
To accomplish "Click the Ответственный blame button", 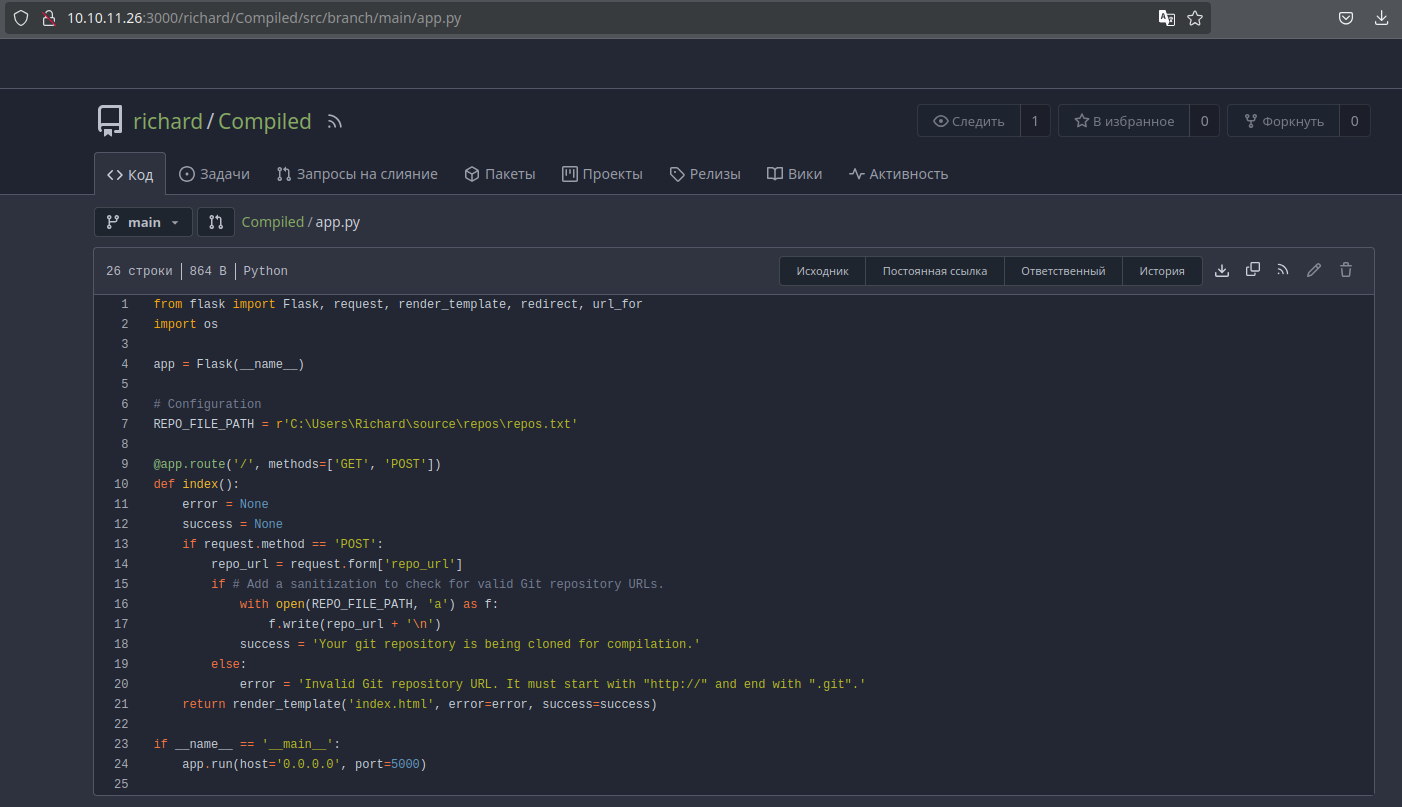I will [1063, 271].
